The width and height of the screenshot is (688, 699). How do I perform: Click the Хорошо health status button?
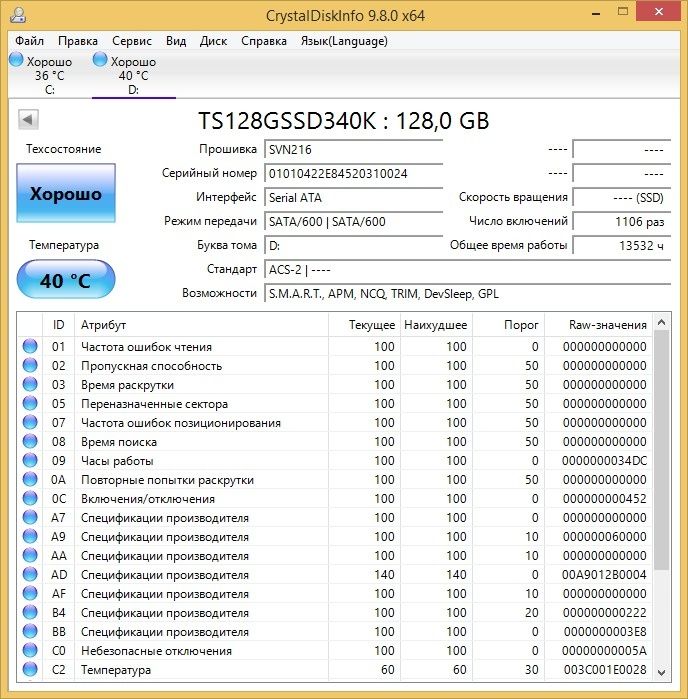(x=66, y=193)
